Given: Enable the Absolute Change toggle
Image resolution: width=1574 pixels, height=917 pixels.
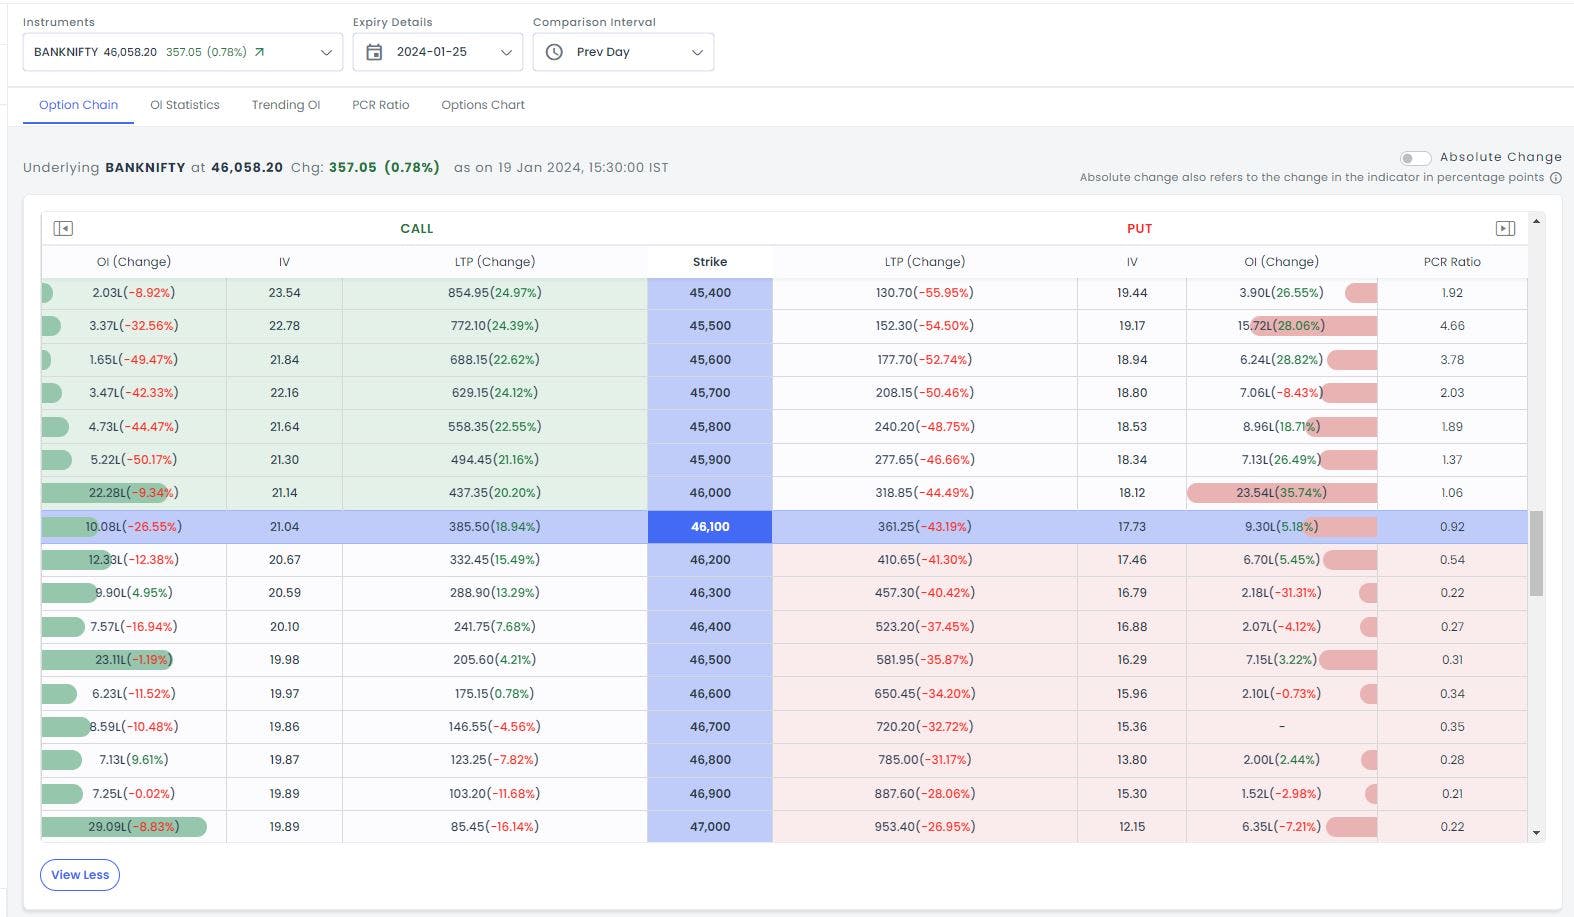Looking at the screenshot, I should (1414, 158).
